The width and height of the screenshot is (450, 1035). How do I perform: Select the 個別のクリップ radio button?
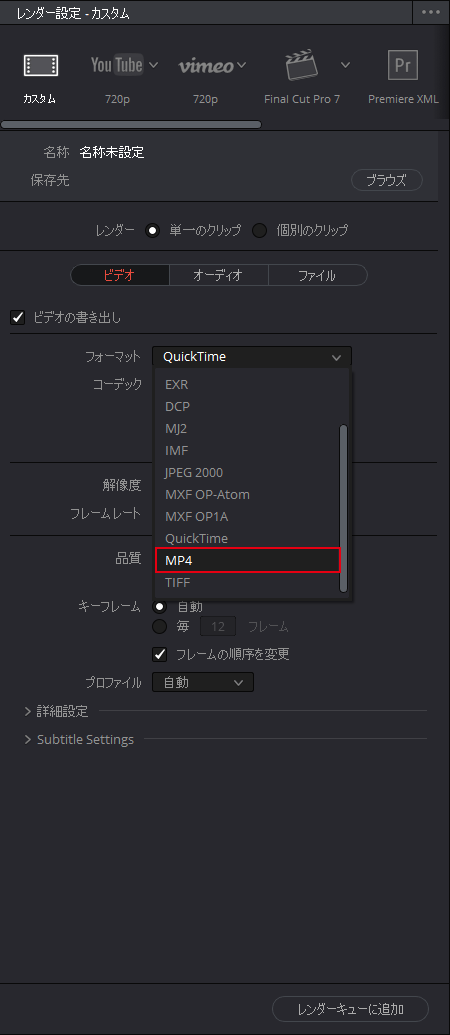260,230
